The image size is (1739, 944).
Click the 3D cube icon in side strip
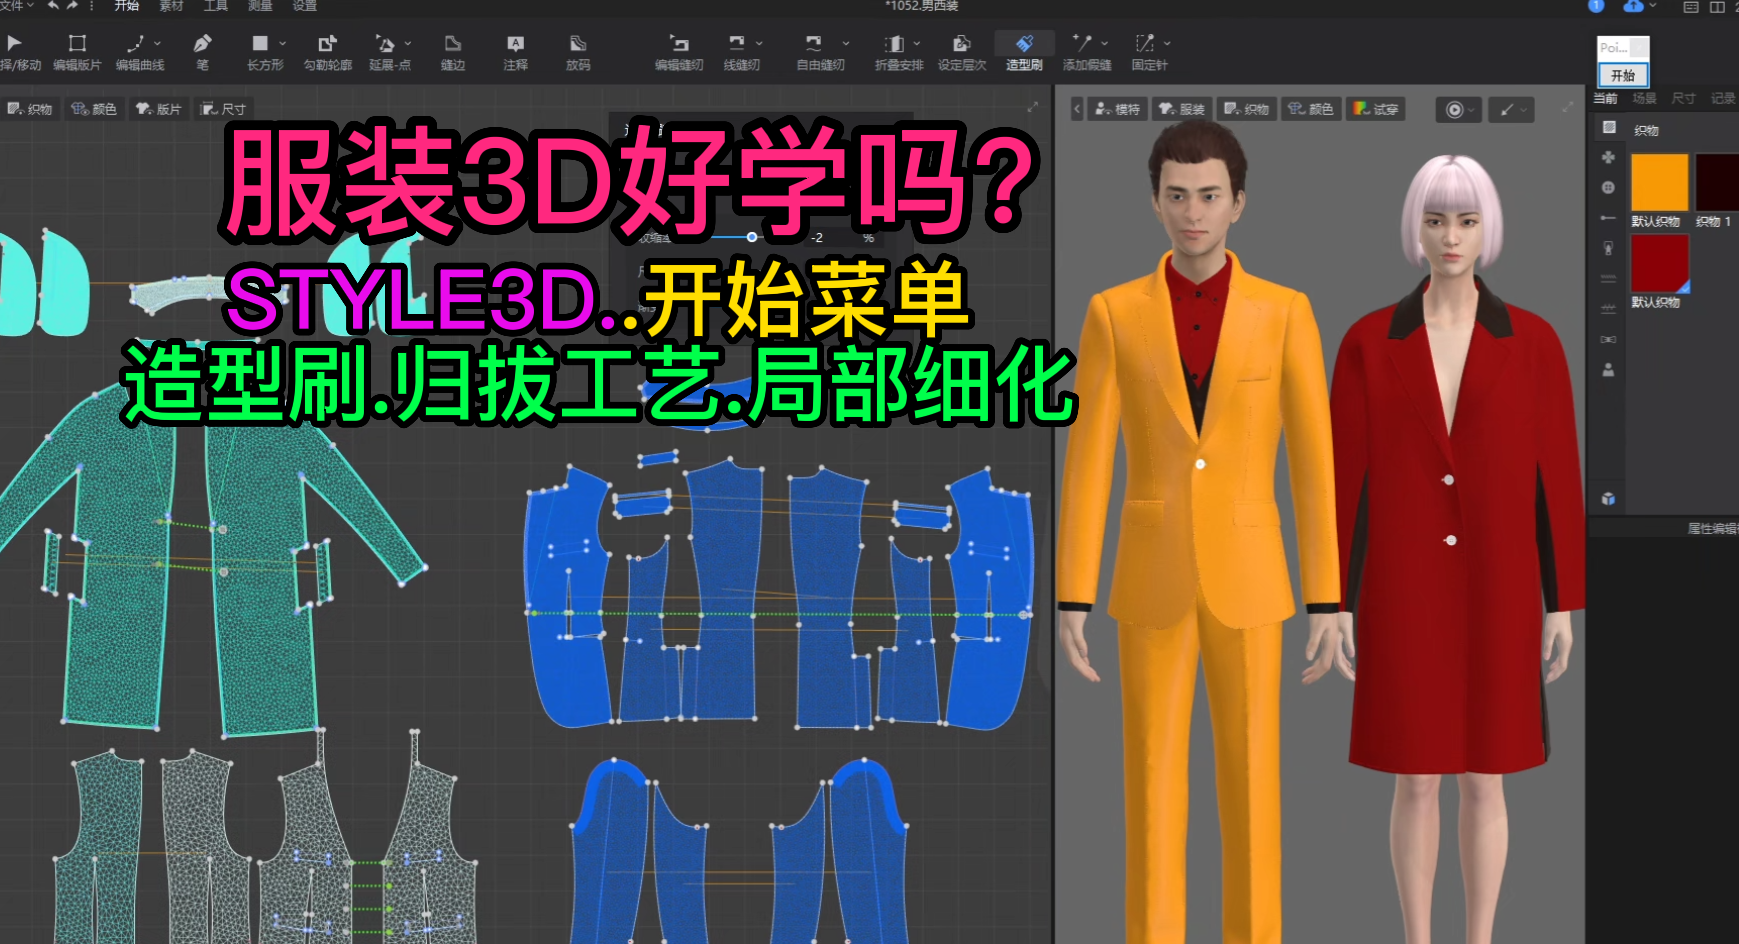point(1608,498)
